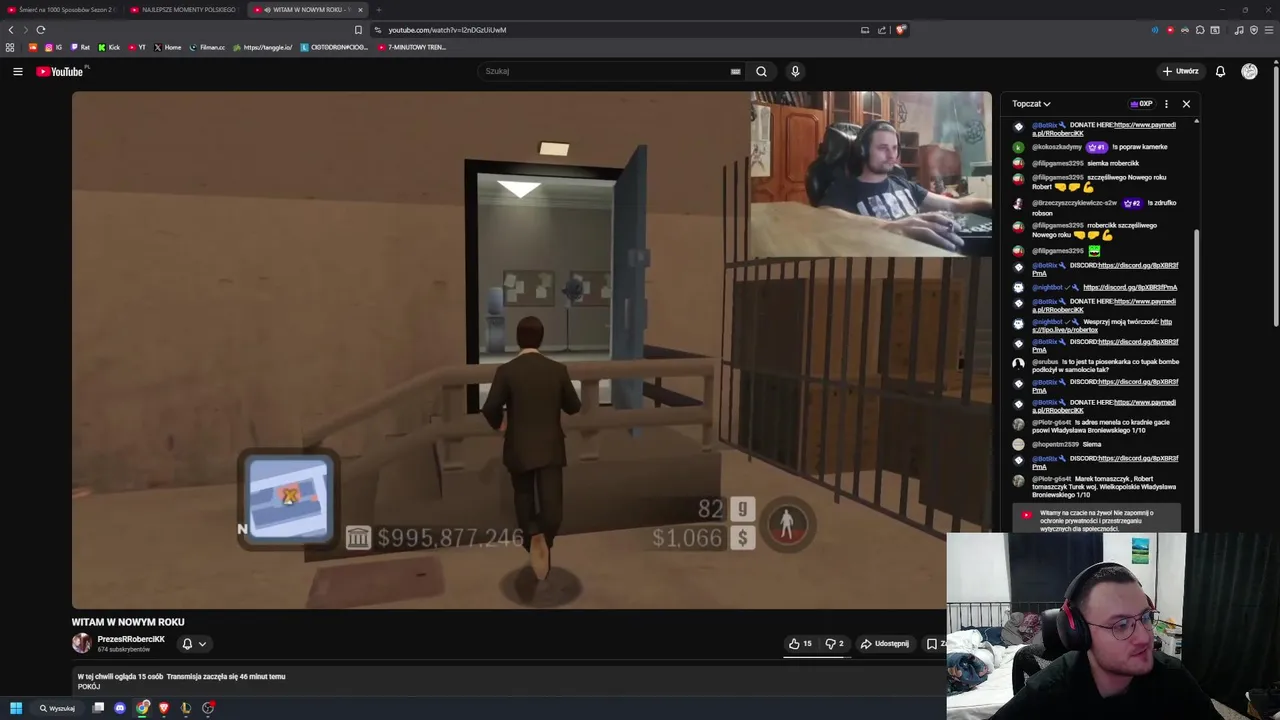Open the extensions puzzle icon
Viewport: 1280px width, 720px height.
pyautogui.click(x=1200, y=30)
